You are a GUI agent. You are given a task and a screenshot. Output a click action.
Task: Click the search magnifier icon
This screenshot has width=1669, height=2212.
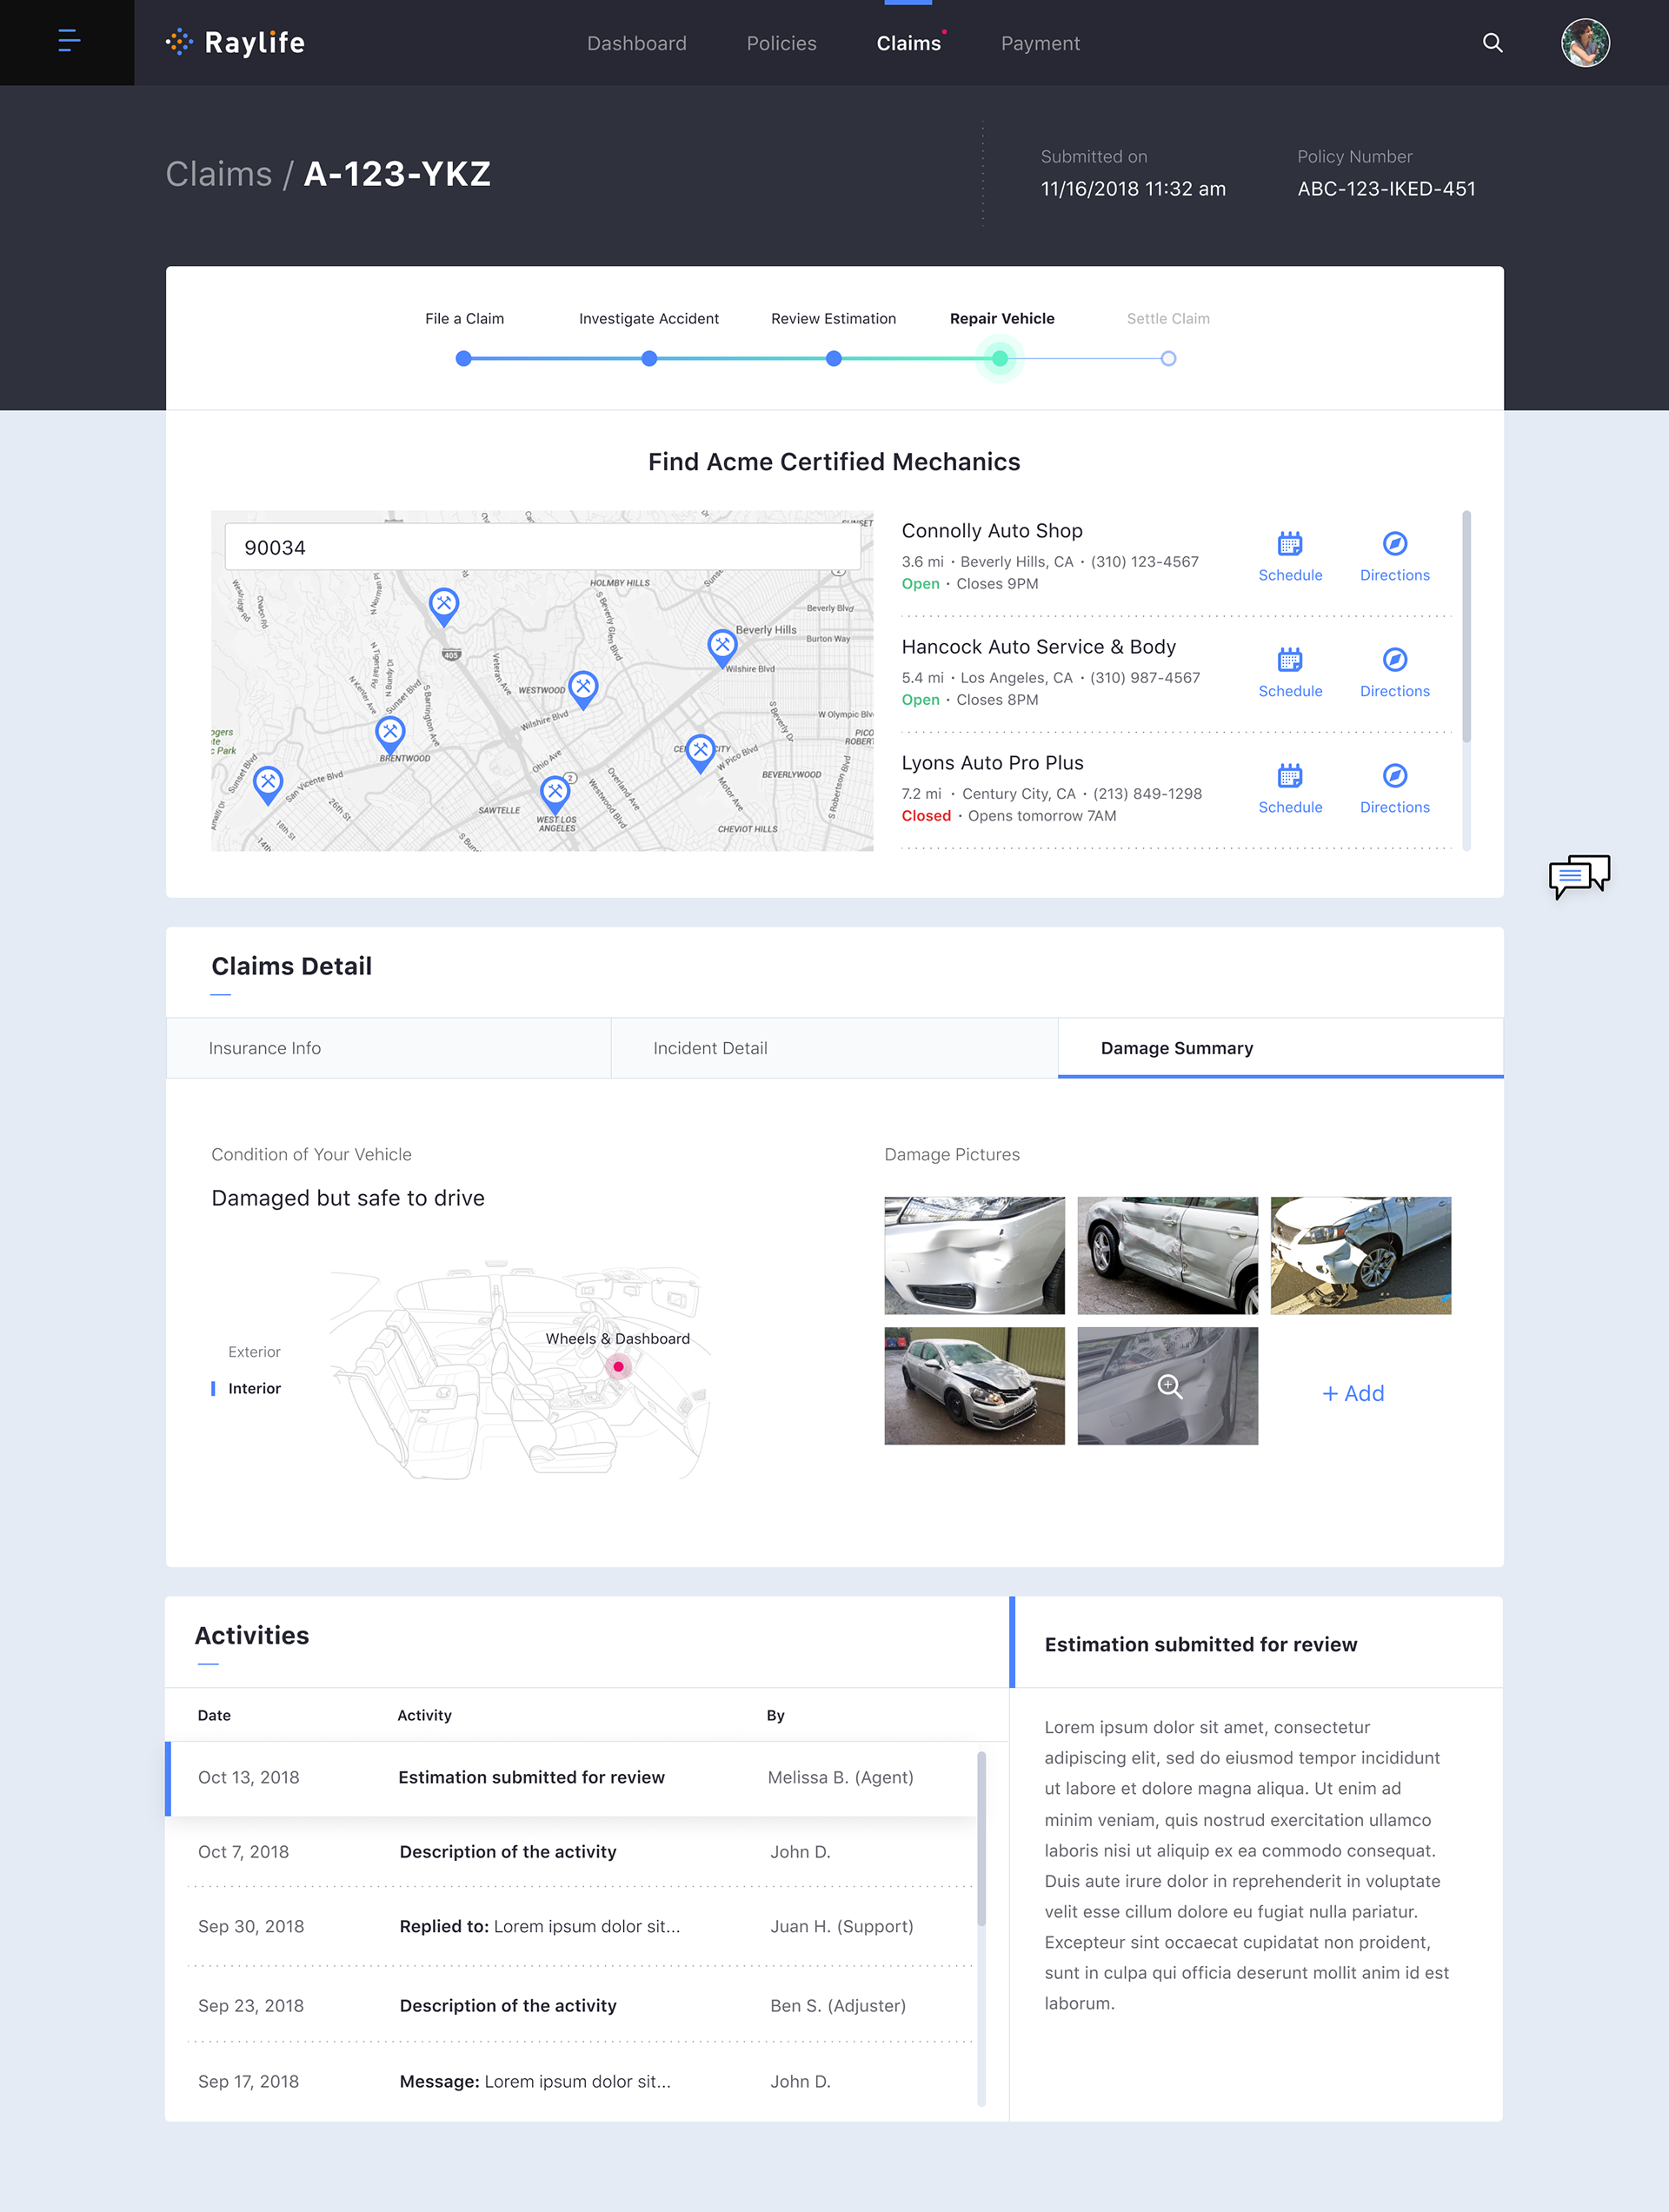pos(1492,43)
